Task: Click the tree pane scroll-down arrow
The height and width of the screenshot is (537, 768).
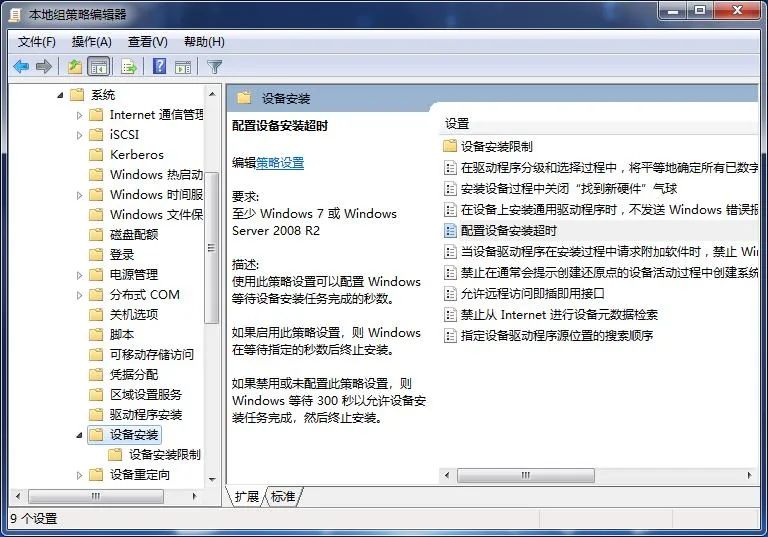Action: 212,479
